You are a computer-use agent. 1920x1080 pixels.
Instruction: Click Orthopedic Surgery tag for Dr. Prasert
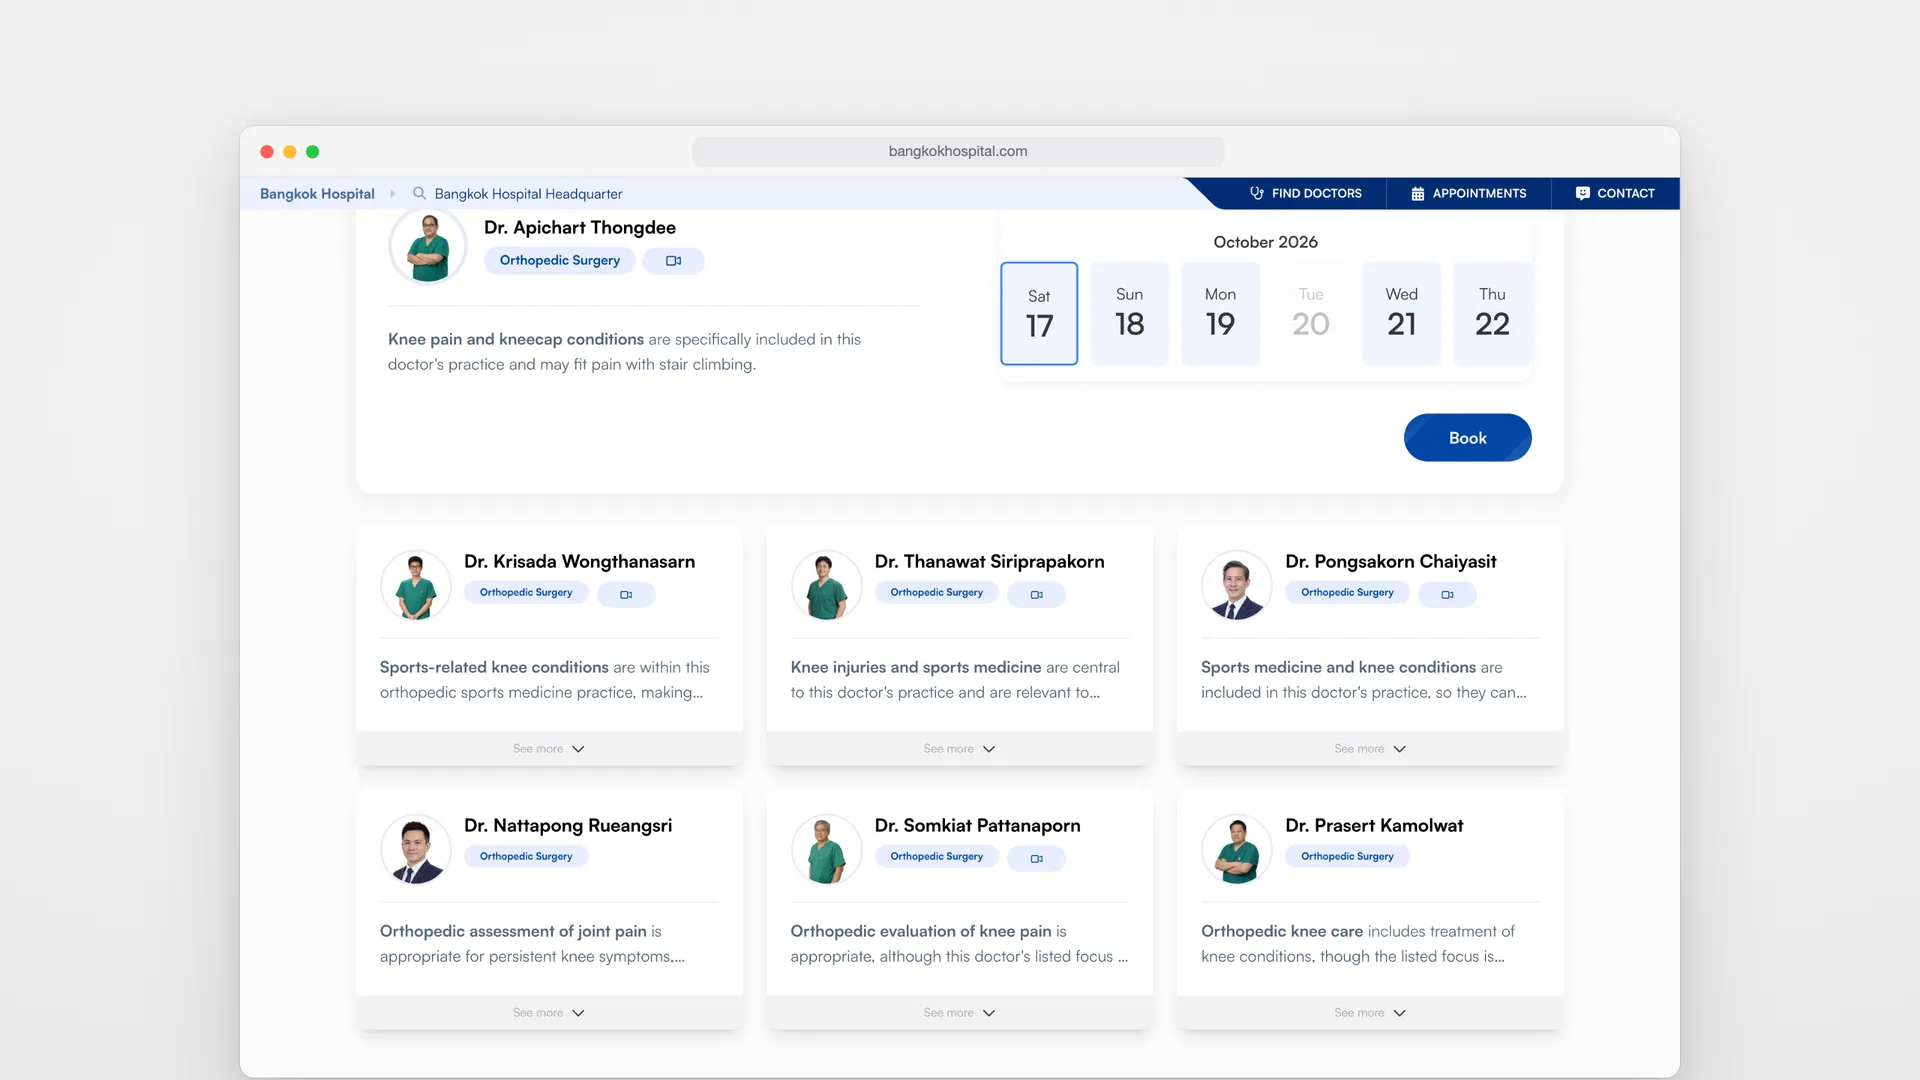1347,857
